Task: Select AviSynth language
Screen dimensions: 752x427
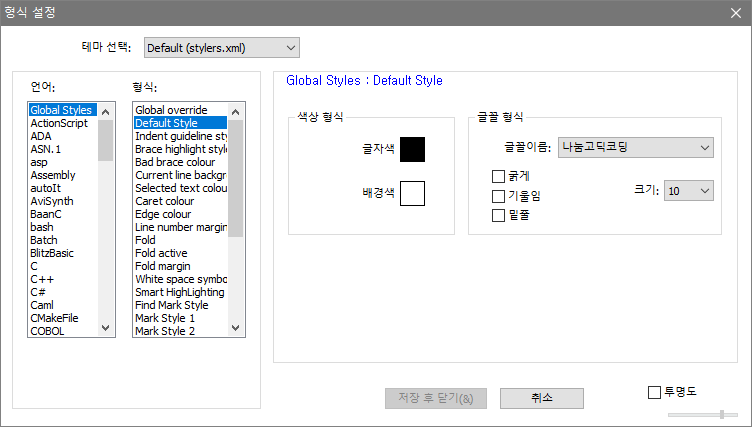Action: (63, 201)
